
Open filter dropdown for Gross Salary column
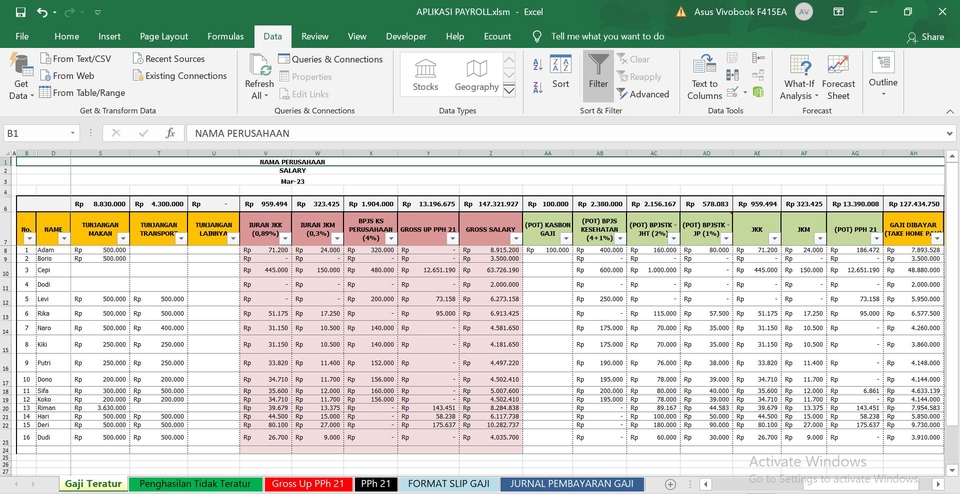pos(516,239)
